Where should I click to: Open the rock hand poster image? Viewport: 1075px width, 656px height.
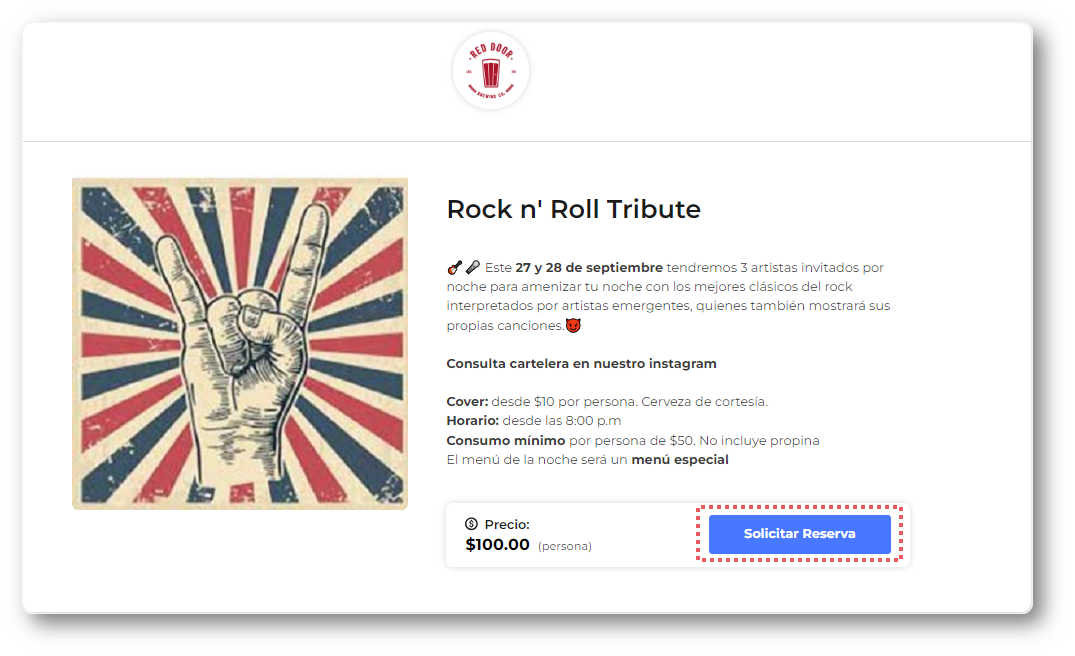tap(240, 343)
